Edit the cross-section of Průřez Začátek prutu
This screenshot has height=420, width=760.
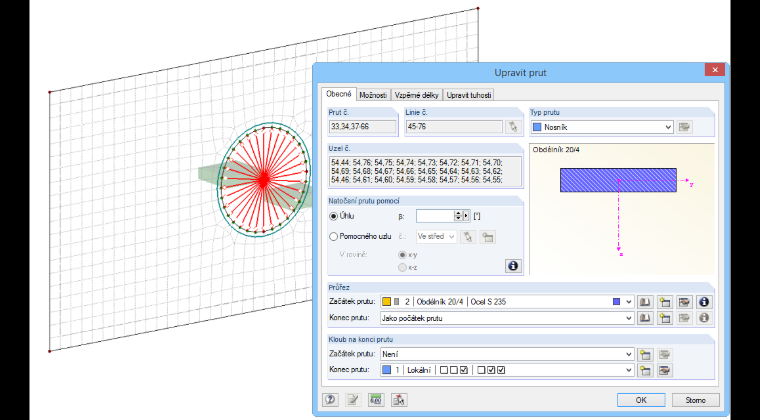[x=684, y=302]
